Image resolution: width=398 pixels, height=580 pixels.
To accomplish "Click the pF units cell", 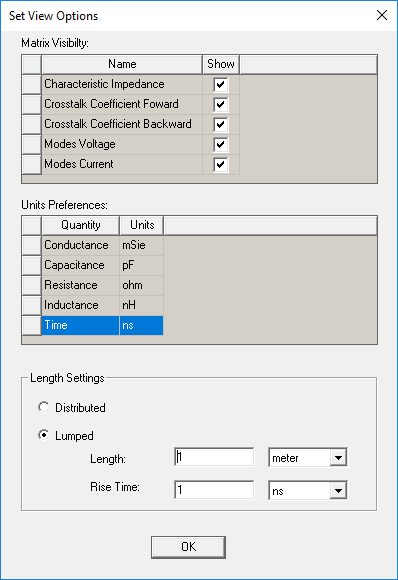I will point(142,265).
